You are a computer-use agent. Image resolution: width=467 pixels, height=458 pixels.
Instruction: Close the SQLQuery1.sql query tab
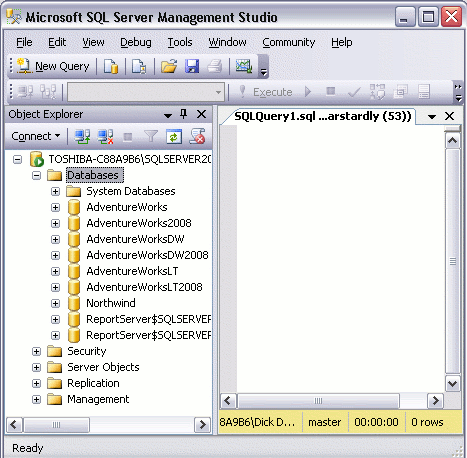(x=450, y=116)
